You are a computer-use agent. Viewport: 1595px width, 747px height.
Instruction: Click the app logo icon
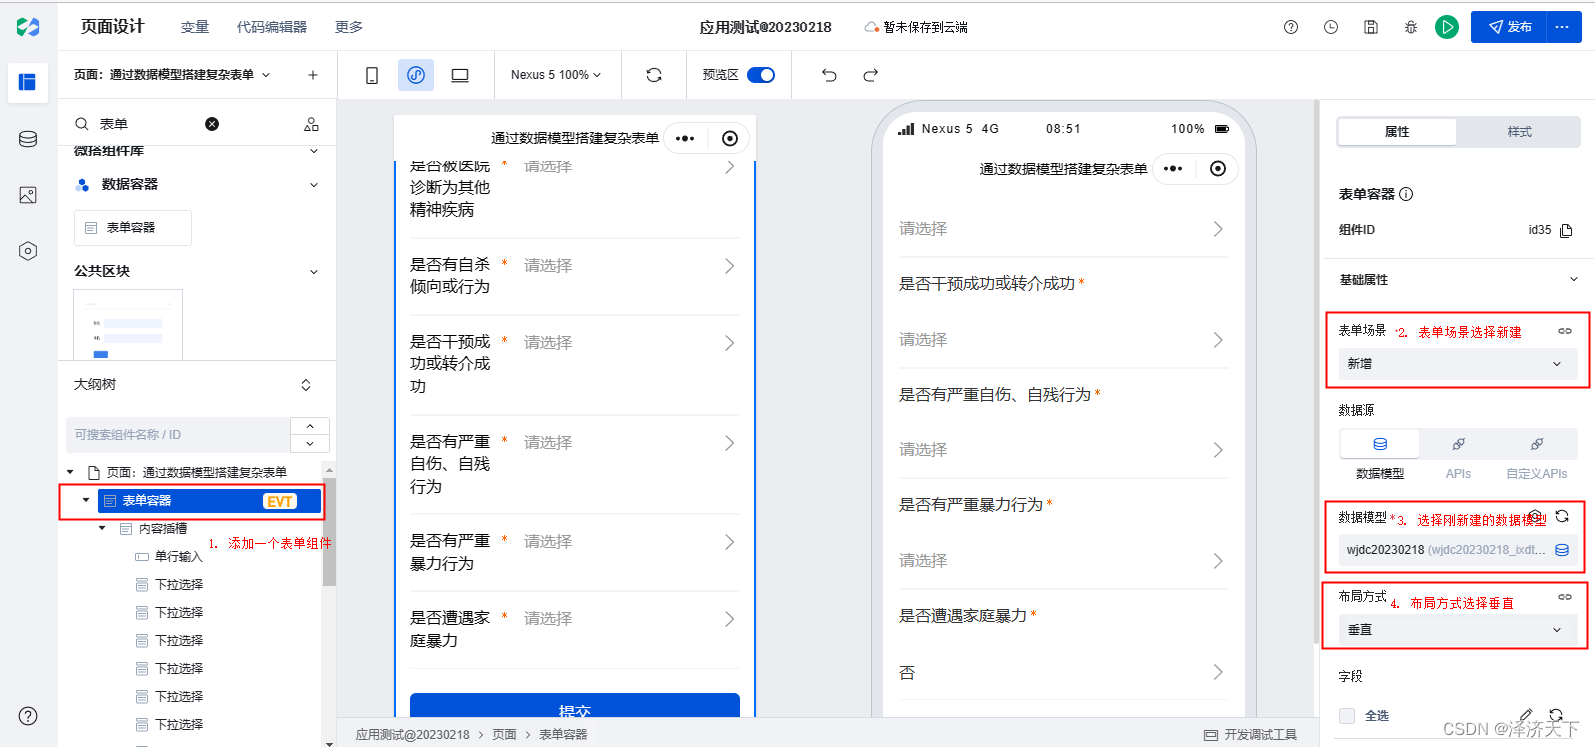[x=28, y=27]
